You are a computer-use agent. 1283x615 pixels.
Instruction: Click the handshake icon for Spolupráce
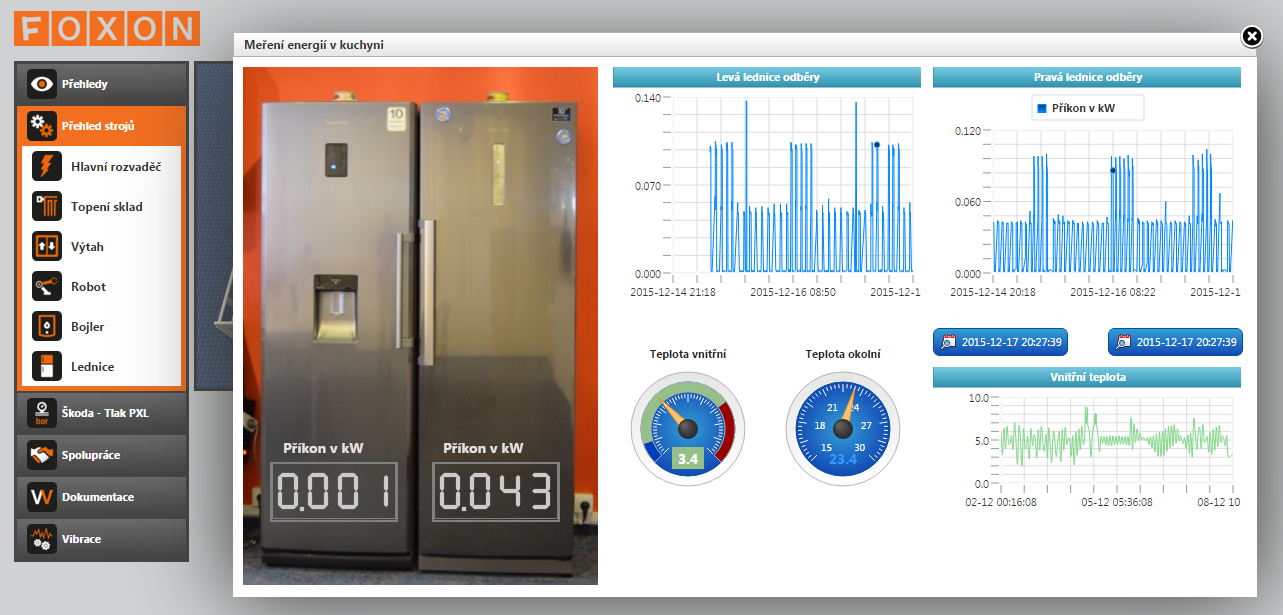click(41, 455)
